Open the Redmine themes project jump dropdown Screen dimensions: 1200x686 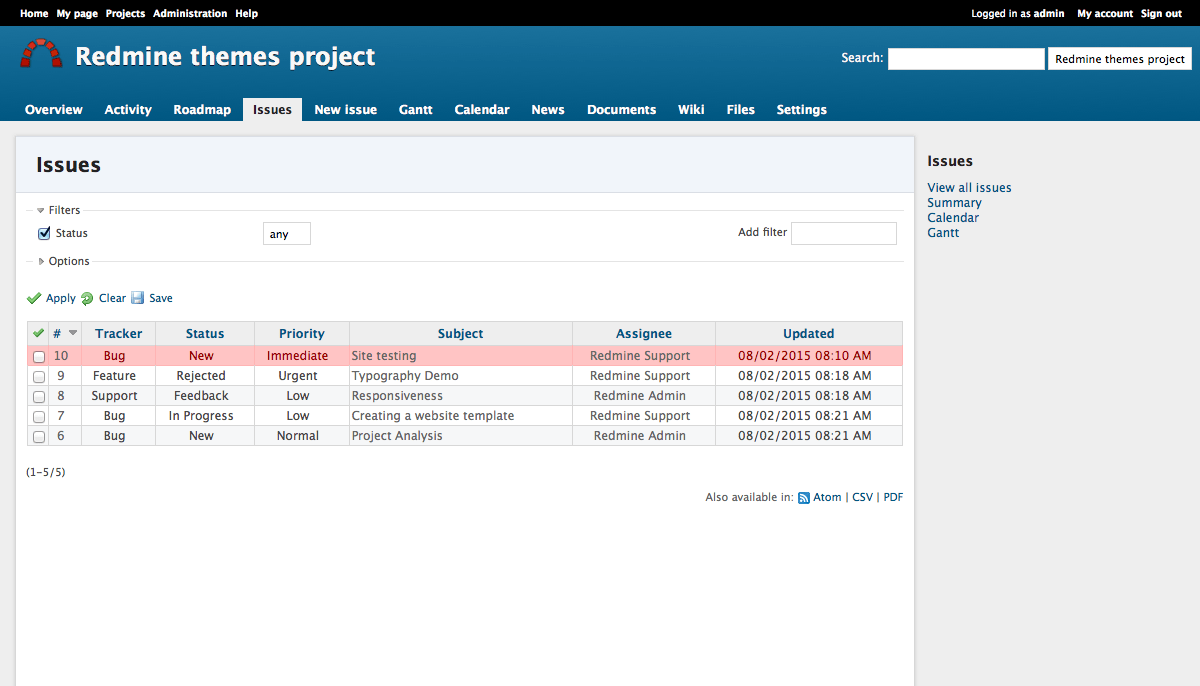point(1120,59)
